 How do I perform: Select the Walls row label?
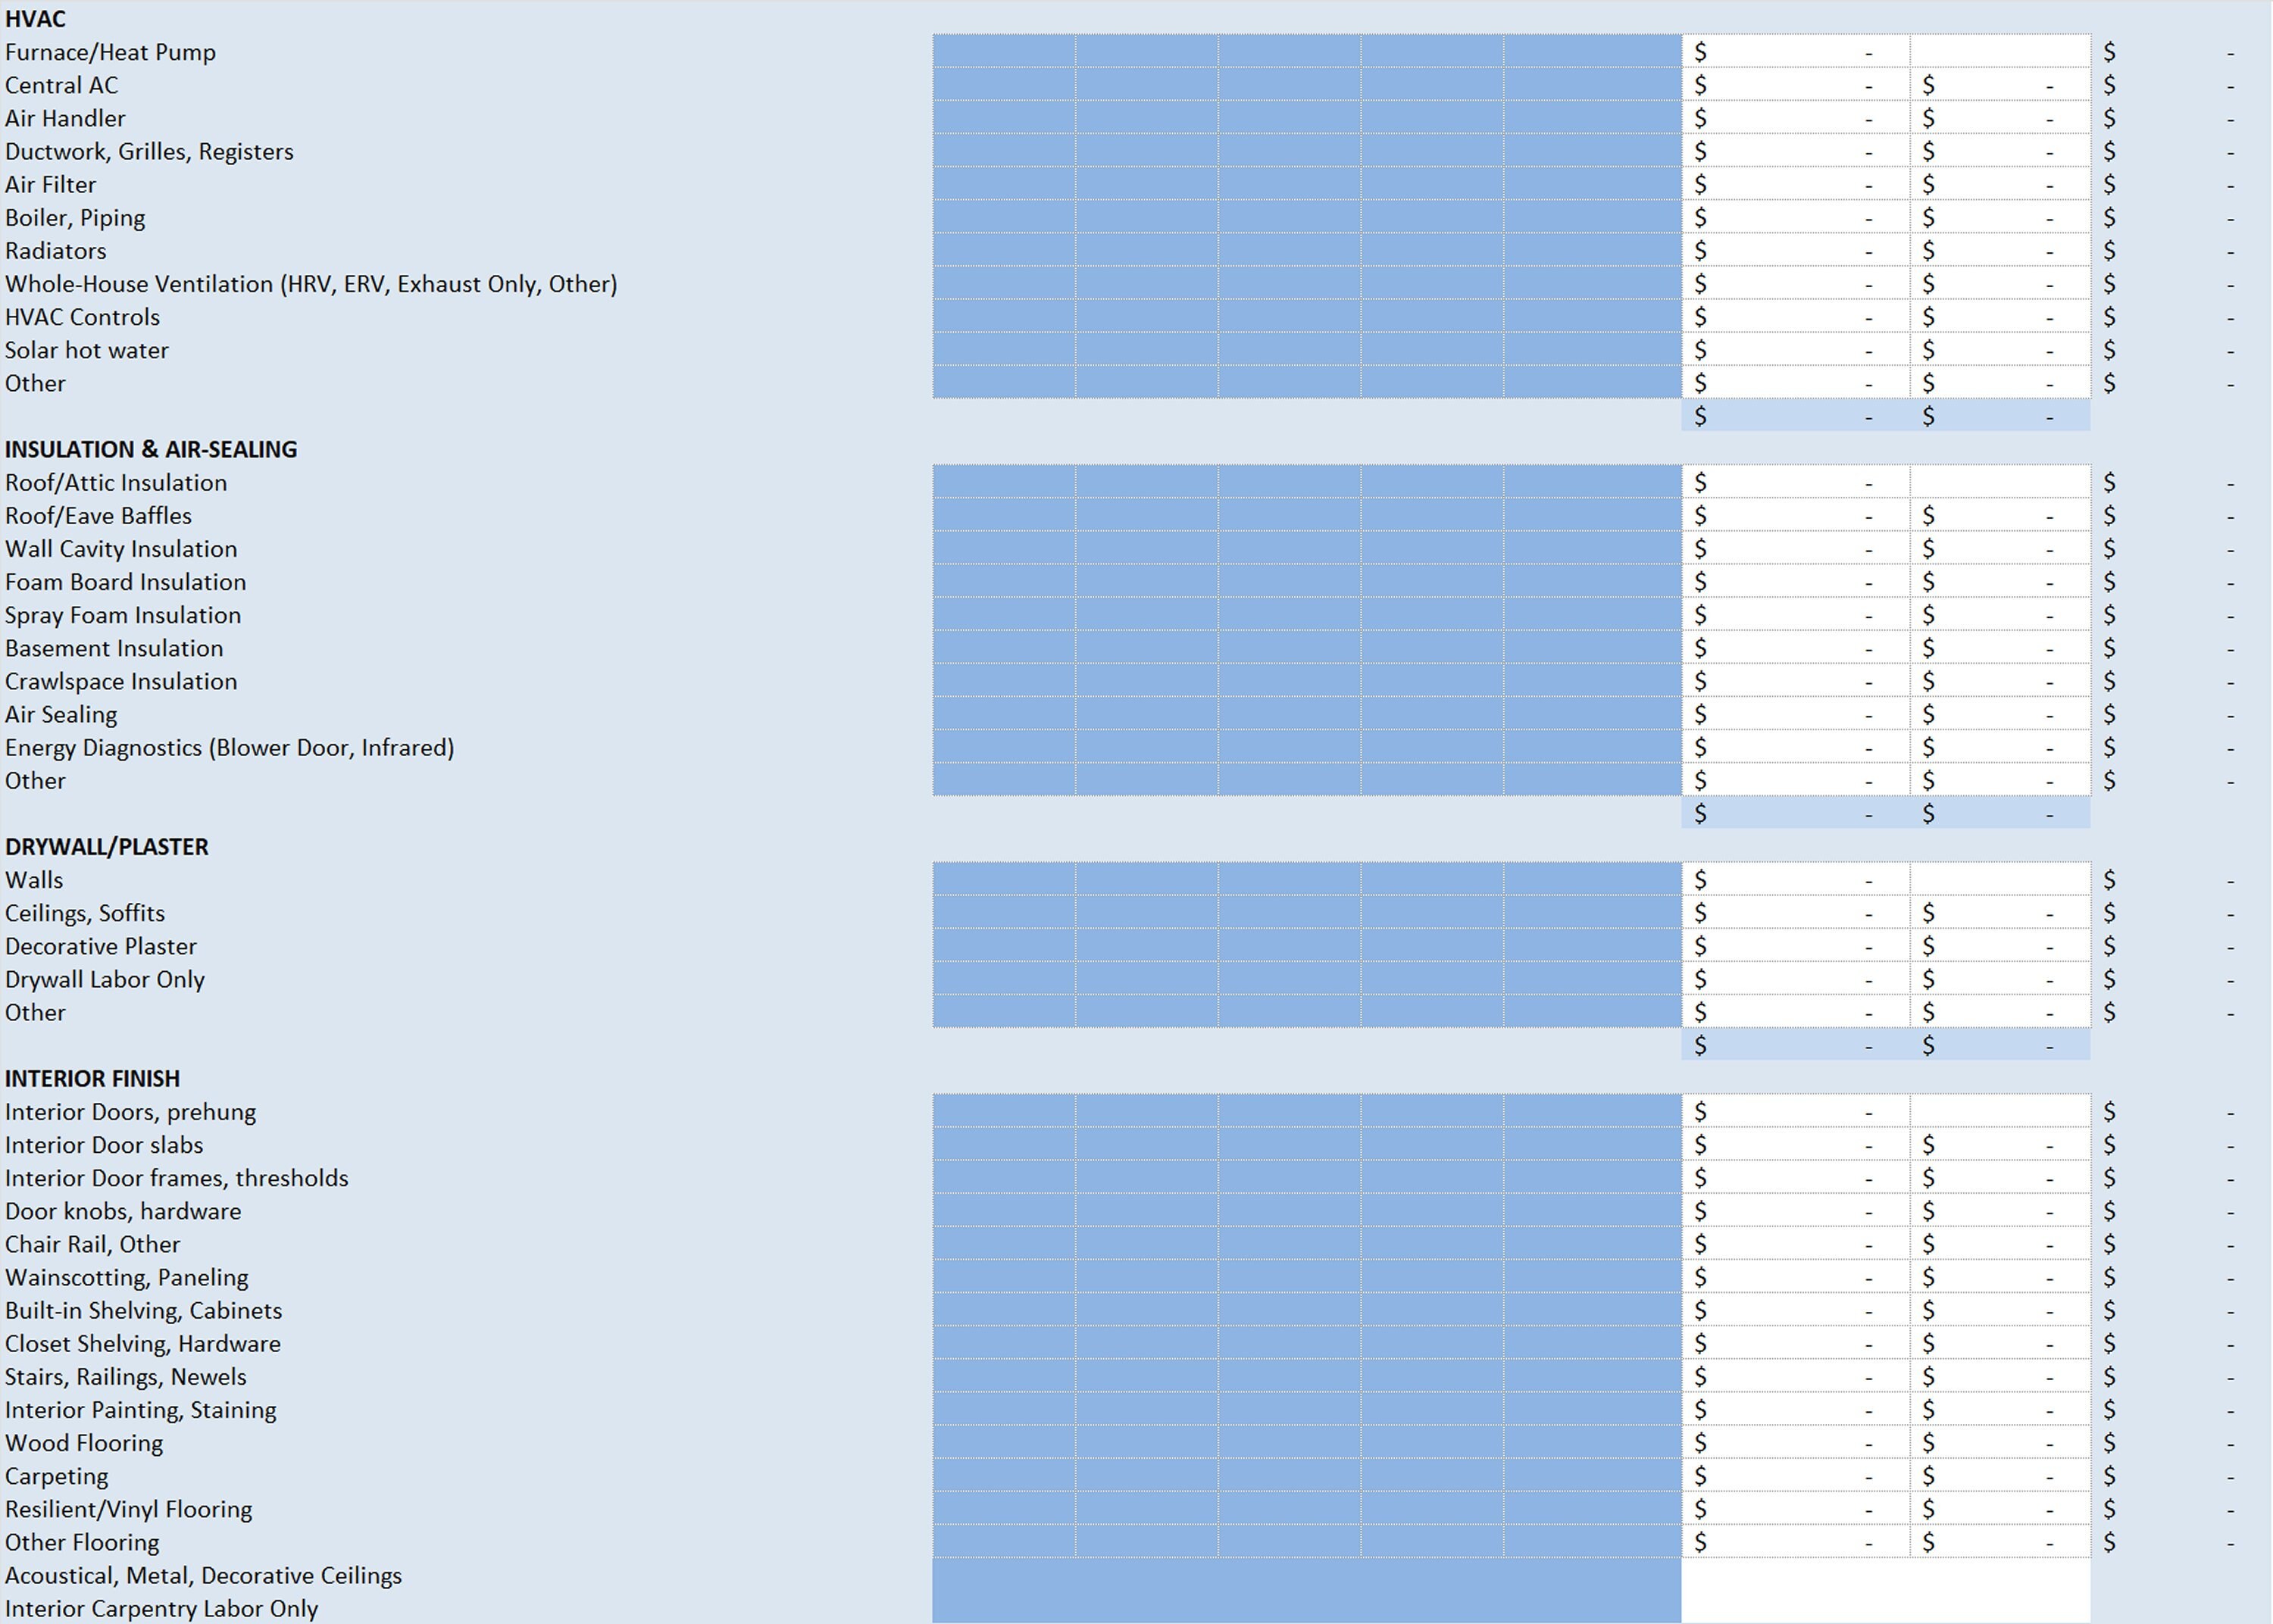34,880
